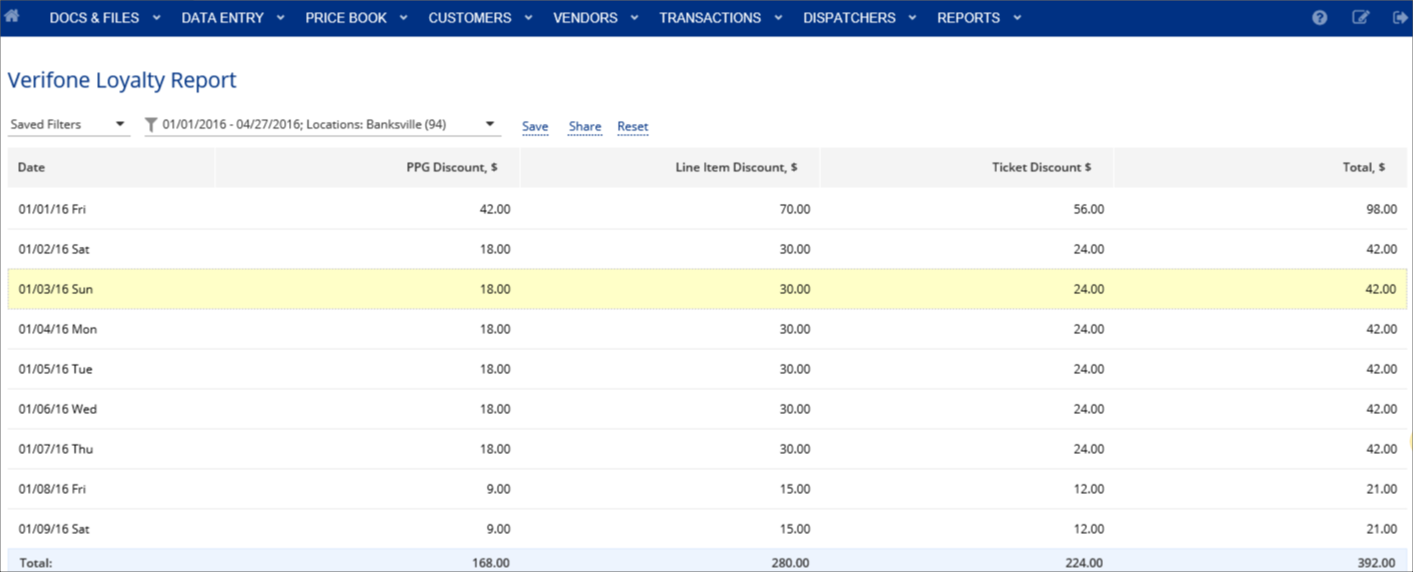Open the Vendors menu

tap(596, 18)
